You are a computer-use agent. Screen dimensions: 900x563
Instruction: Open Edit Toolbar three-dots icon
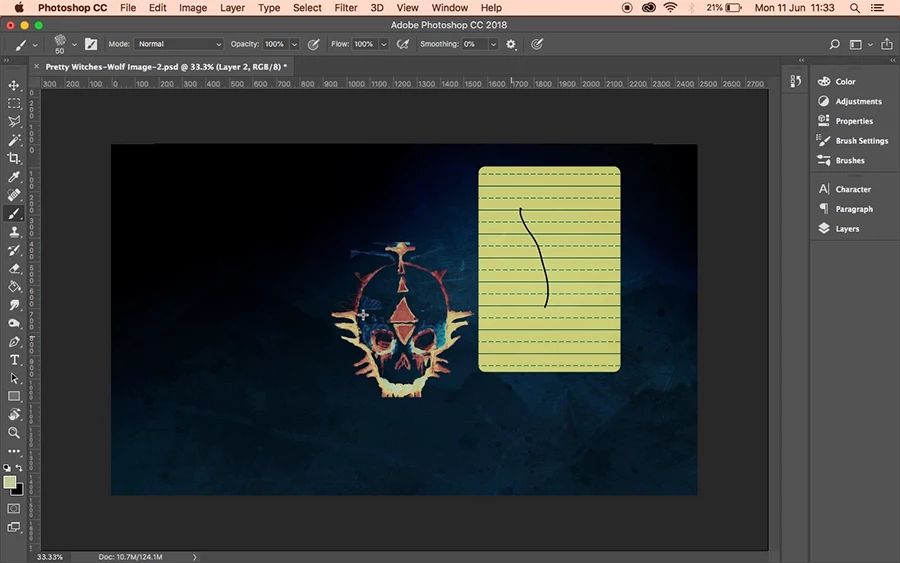point(14,451)
